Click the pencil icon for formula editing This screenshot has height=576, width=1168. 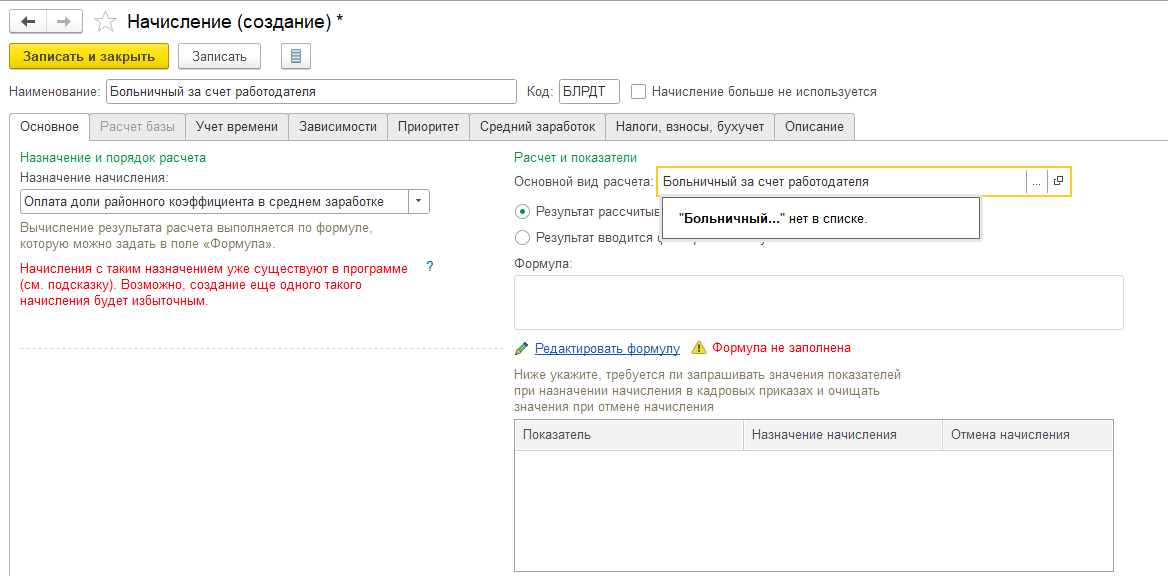tap(522, 348)
